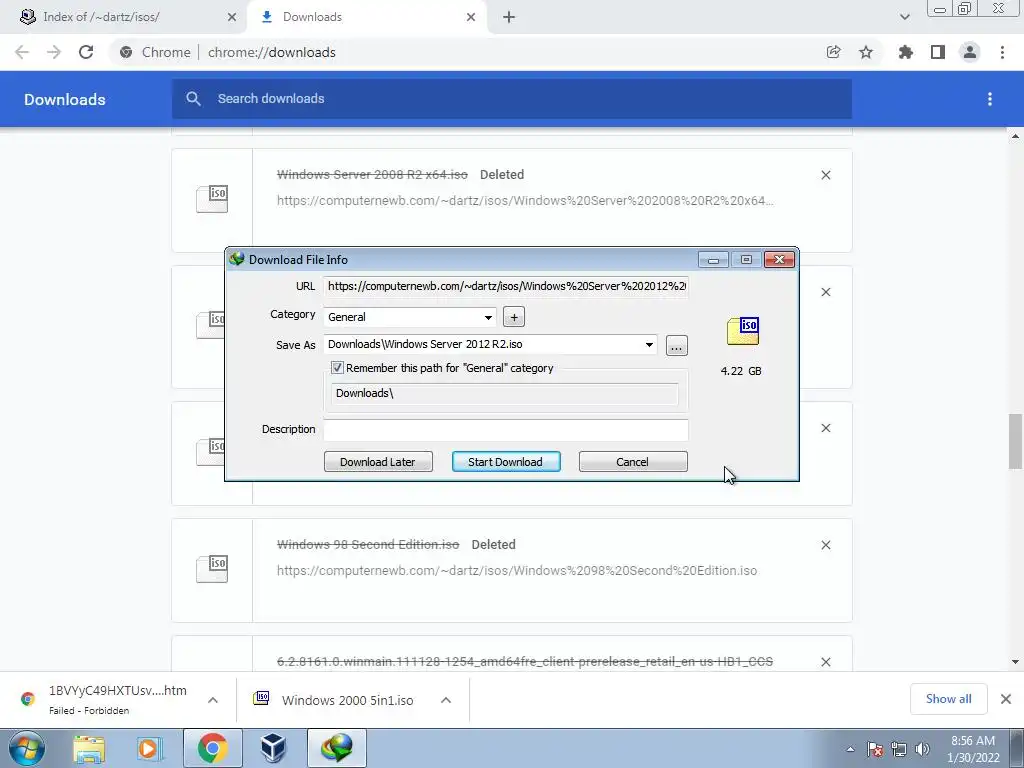The height and width of the screenshot is (768, 1024).
Task: Open the Downloads page more actions menu
Action: (x=990, y=99)
